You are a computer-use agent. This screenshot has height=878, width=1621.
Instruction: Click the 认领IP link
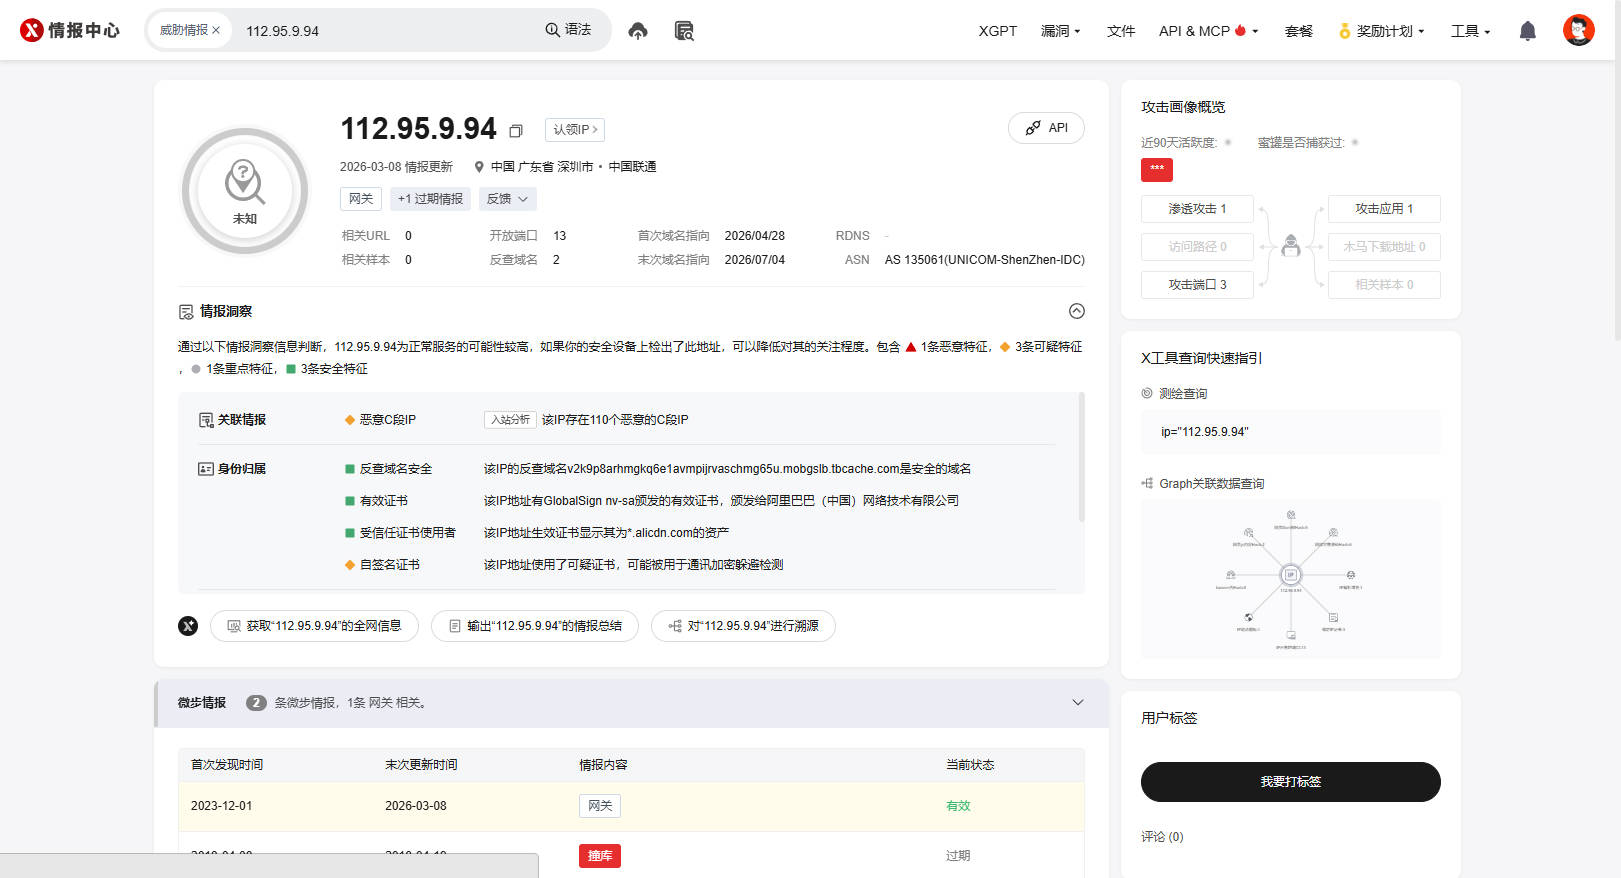pos(575,129)
